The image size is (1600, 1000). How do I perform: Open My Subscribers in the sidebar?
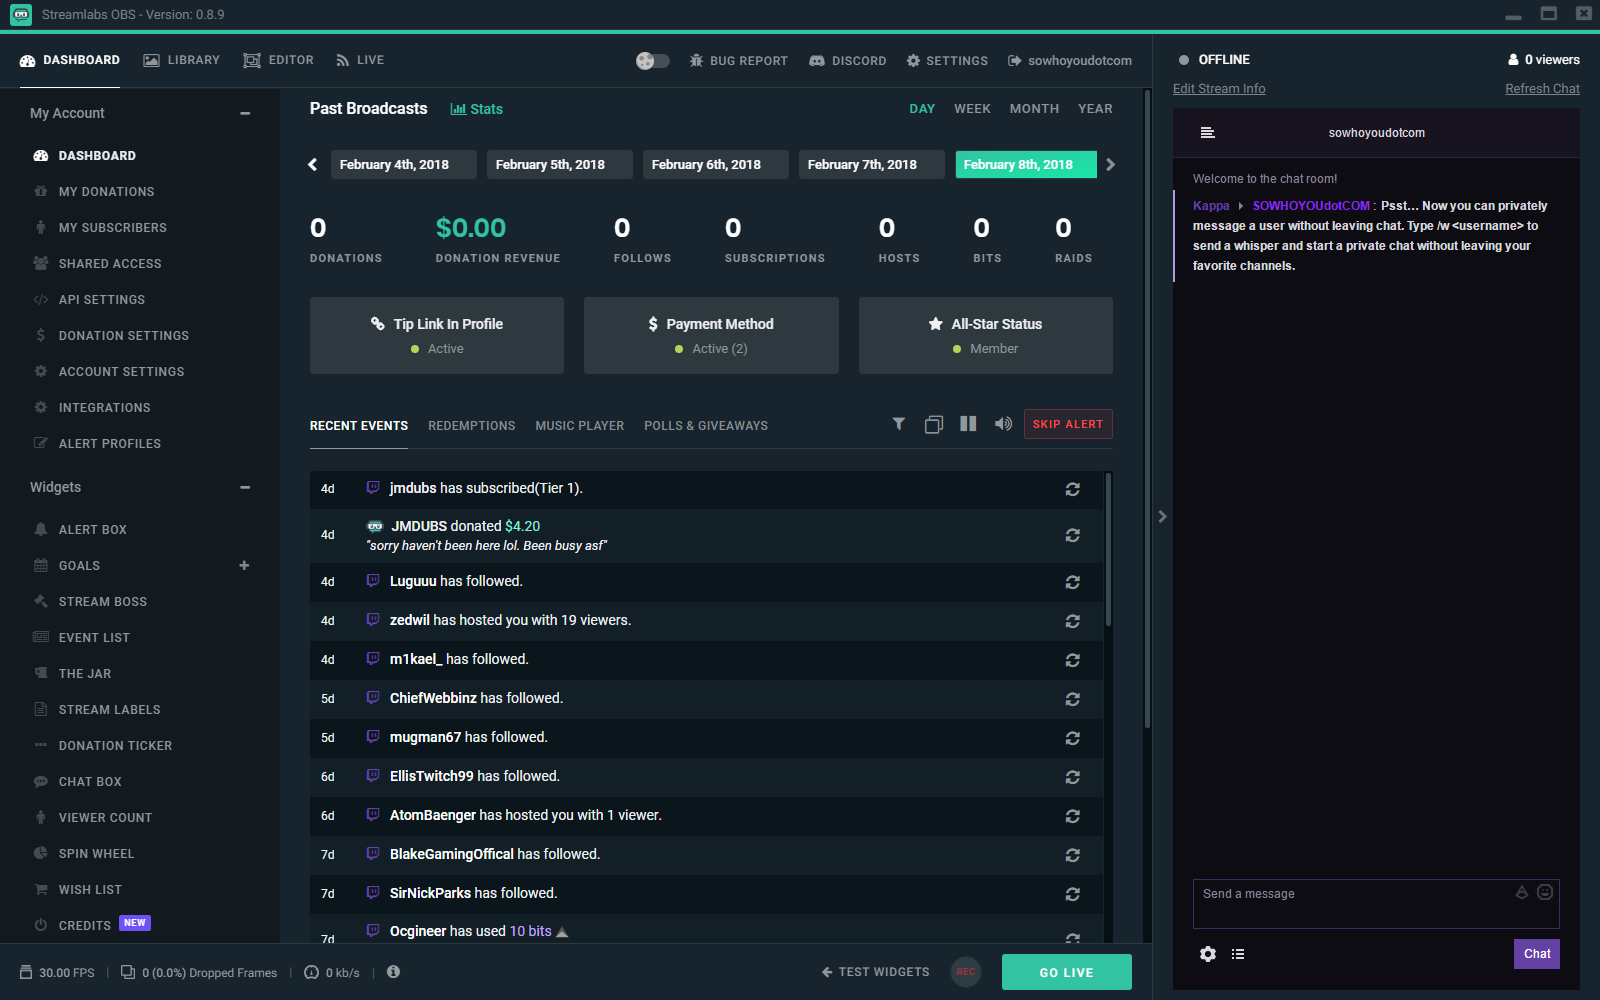click(112, 228)
